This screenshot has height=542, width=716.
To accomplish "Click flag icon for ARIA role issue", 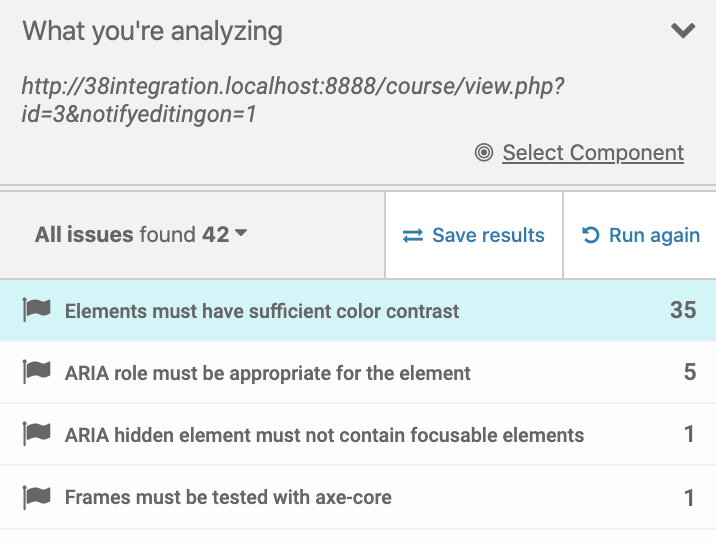I will click(37, 372).
